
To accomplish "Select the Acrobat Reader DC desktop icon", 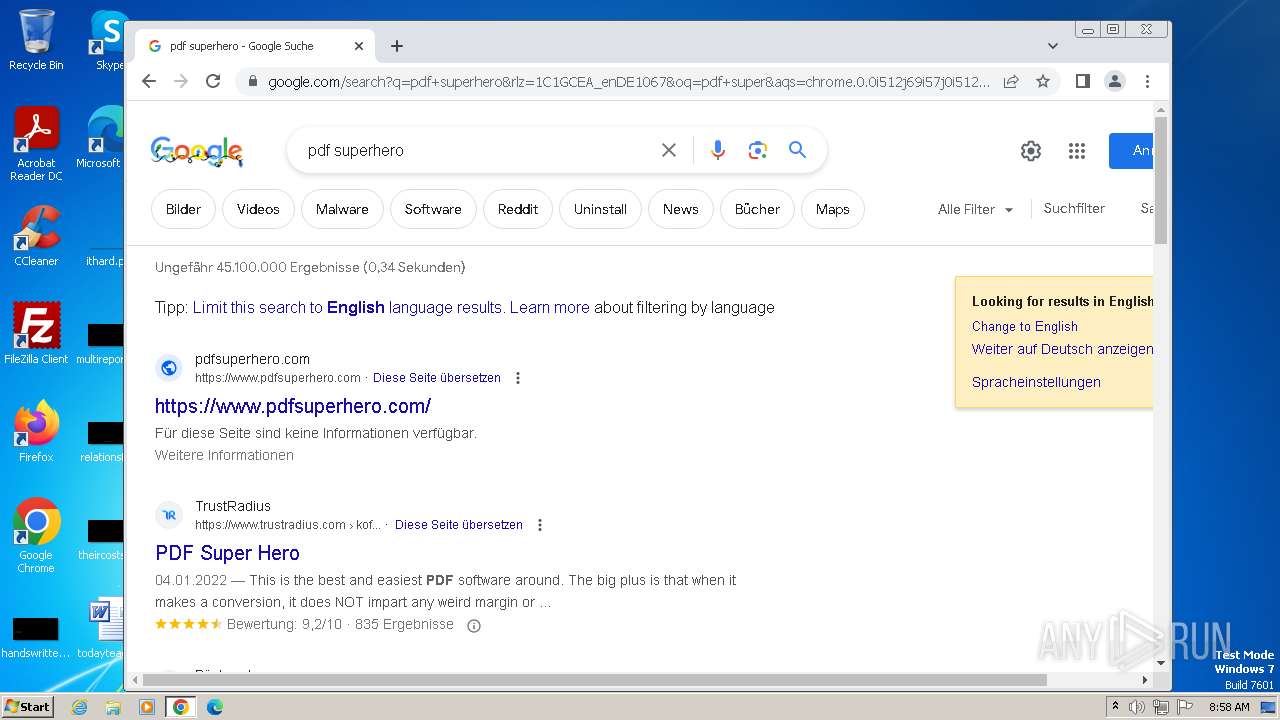I will click(36, 144).
